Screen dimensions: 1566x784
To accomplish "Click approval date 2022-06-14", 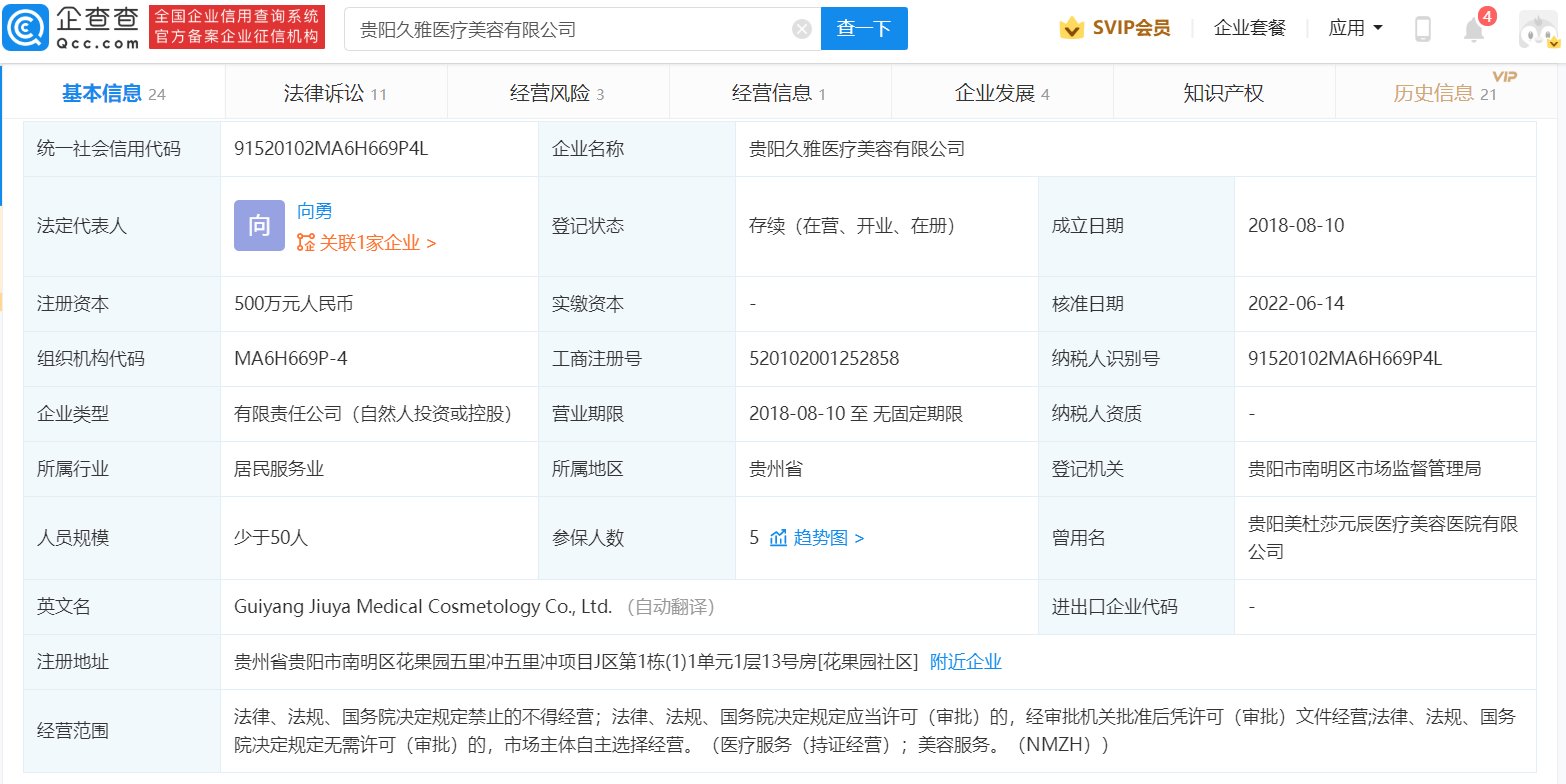I will click(x=1296, y=304).
